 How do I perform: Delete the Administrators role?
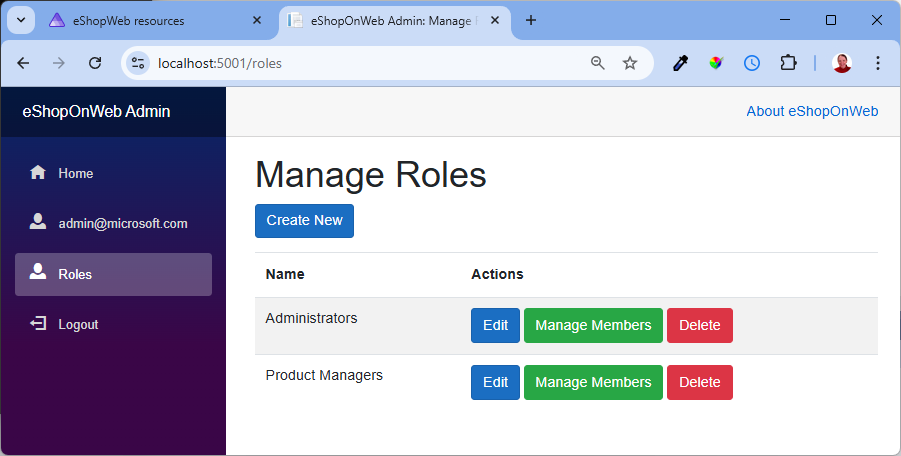(x=700, y=326)
